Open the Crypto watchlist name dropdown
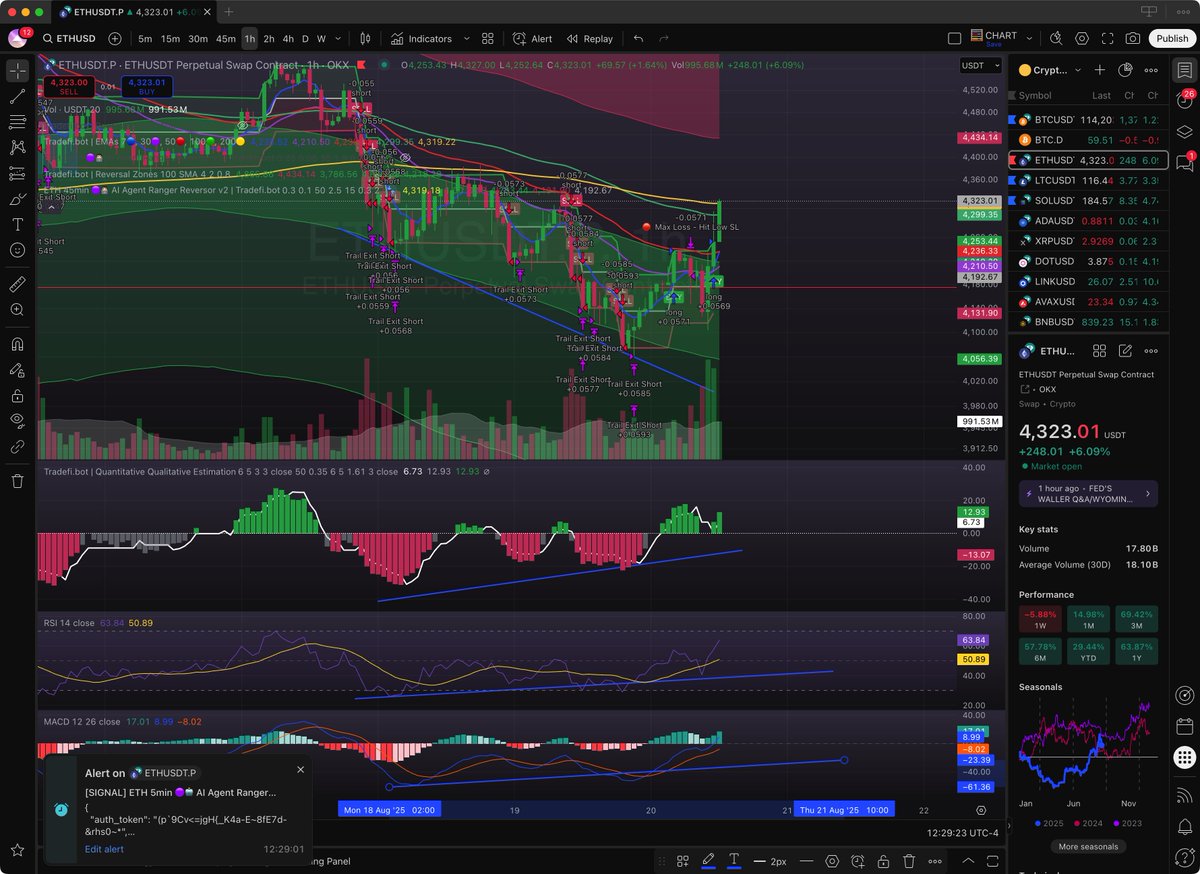Image resolution: width=1200 pixels, height=874 pixels. coord(1051,70)
